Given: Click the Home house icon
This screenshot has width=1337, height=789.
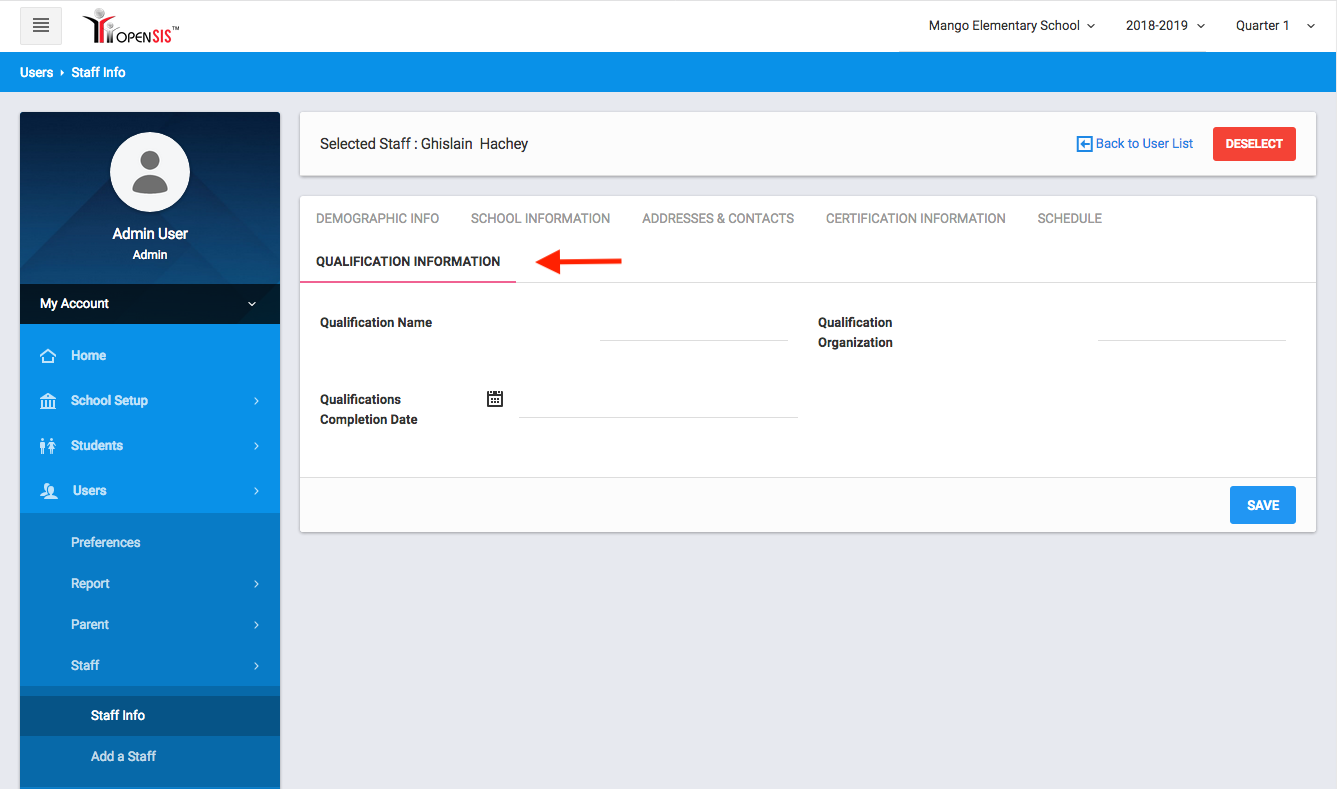Looking at the screenshot, I should click(x=47, y=356).
